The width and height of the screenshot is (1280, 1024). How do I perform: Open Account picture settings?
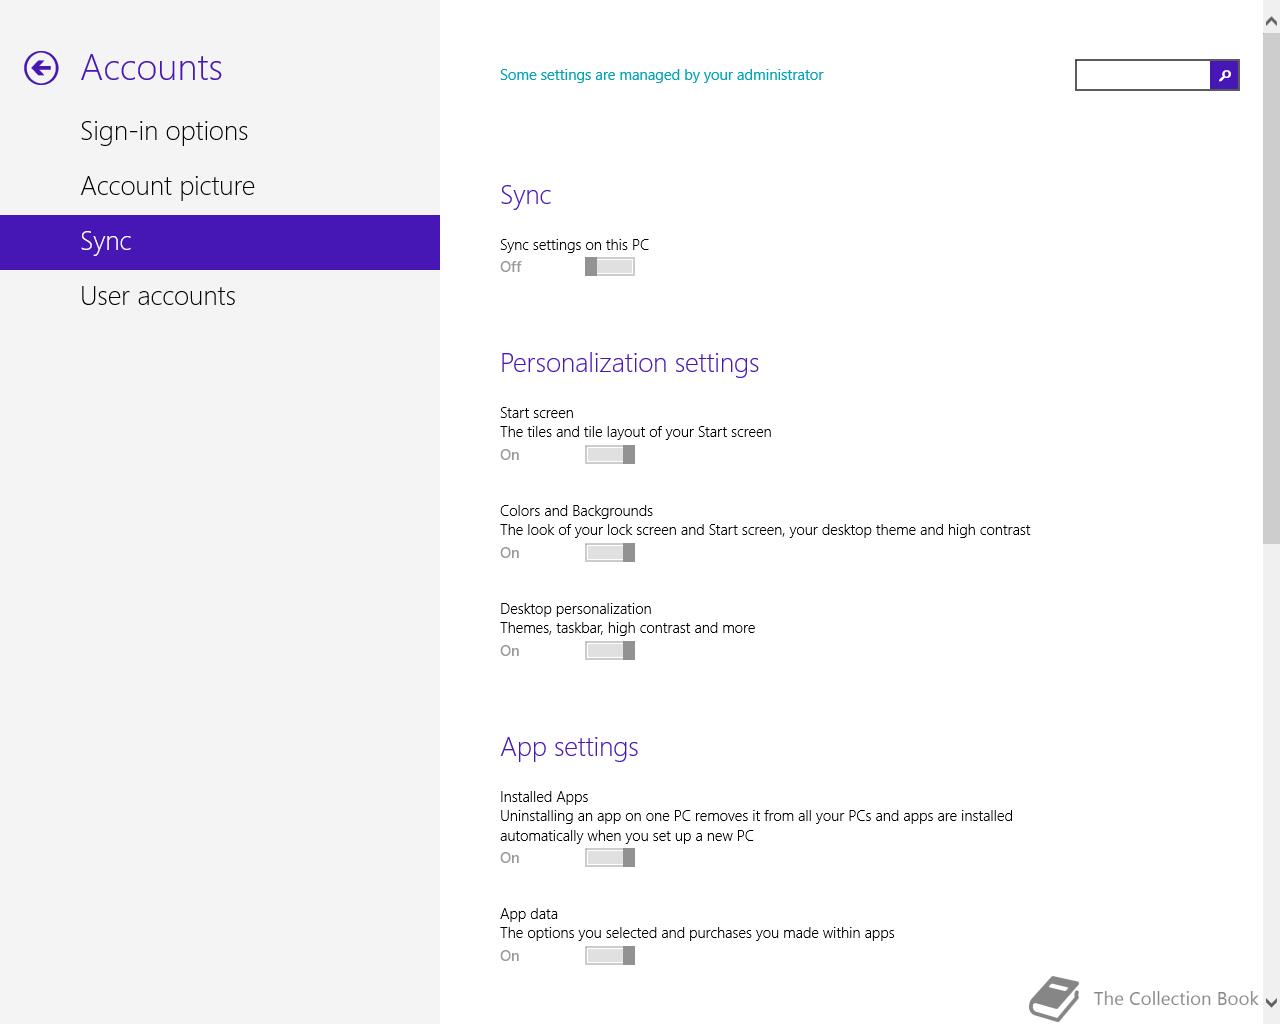168,186
